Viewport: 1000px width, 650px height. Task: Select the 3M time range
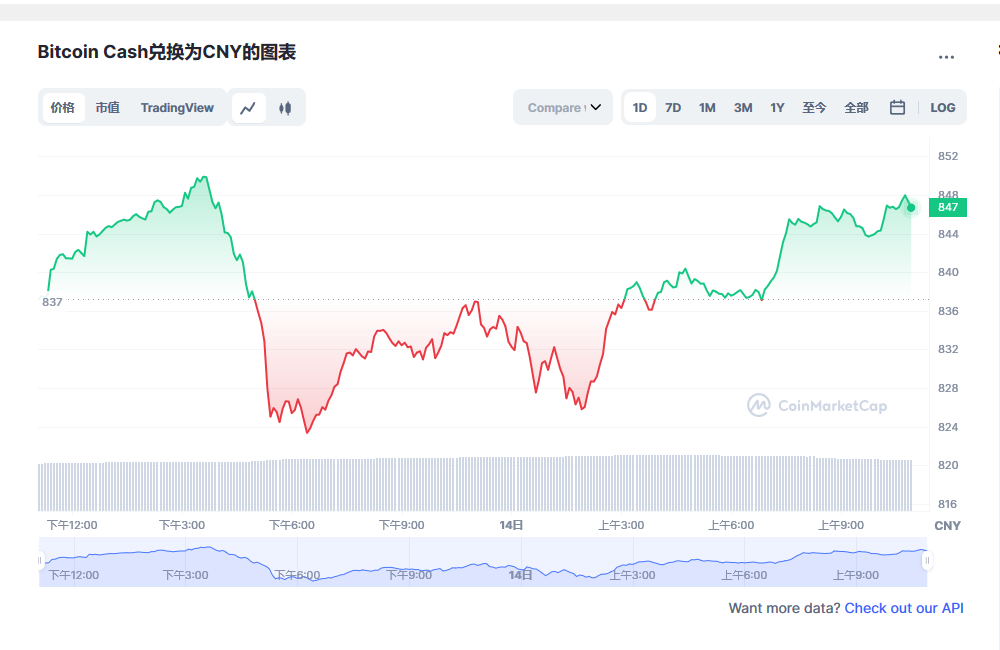click(x=743, y=108)
